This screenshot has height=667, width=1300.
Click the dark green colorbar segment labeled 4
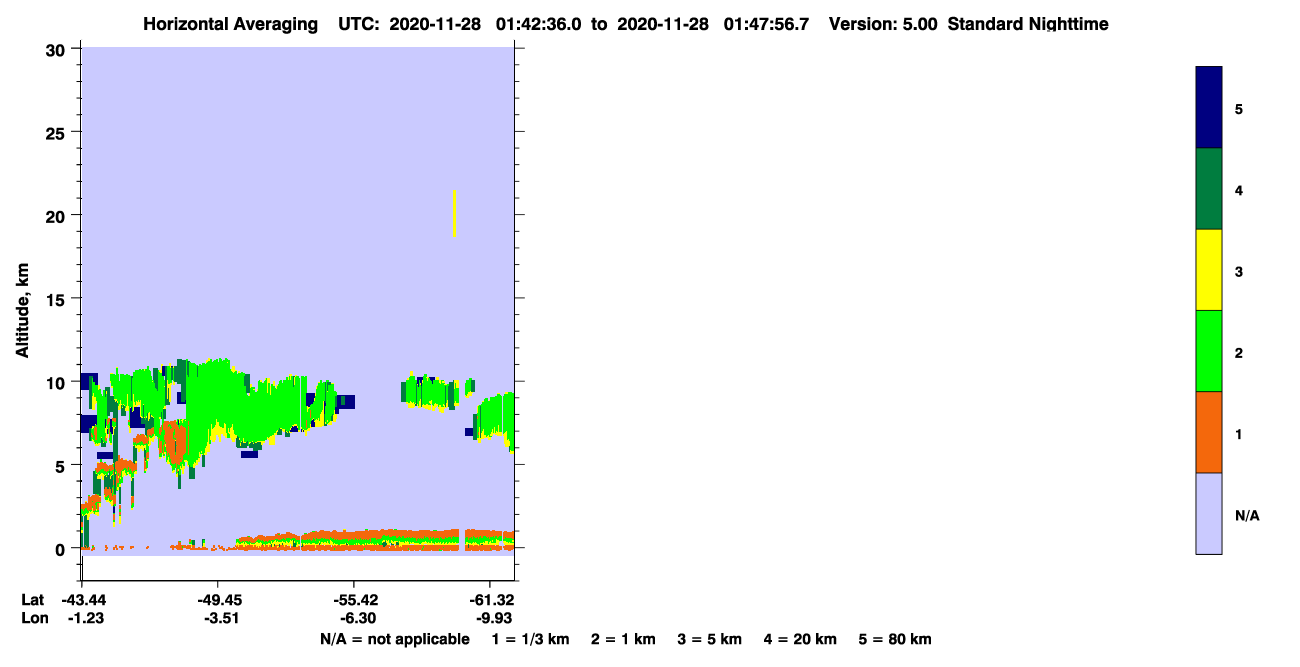click(x=1209, y=189)
